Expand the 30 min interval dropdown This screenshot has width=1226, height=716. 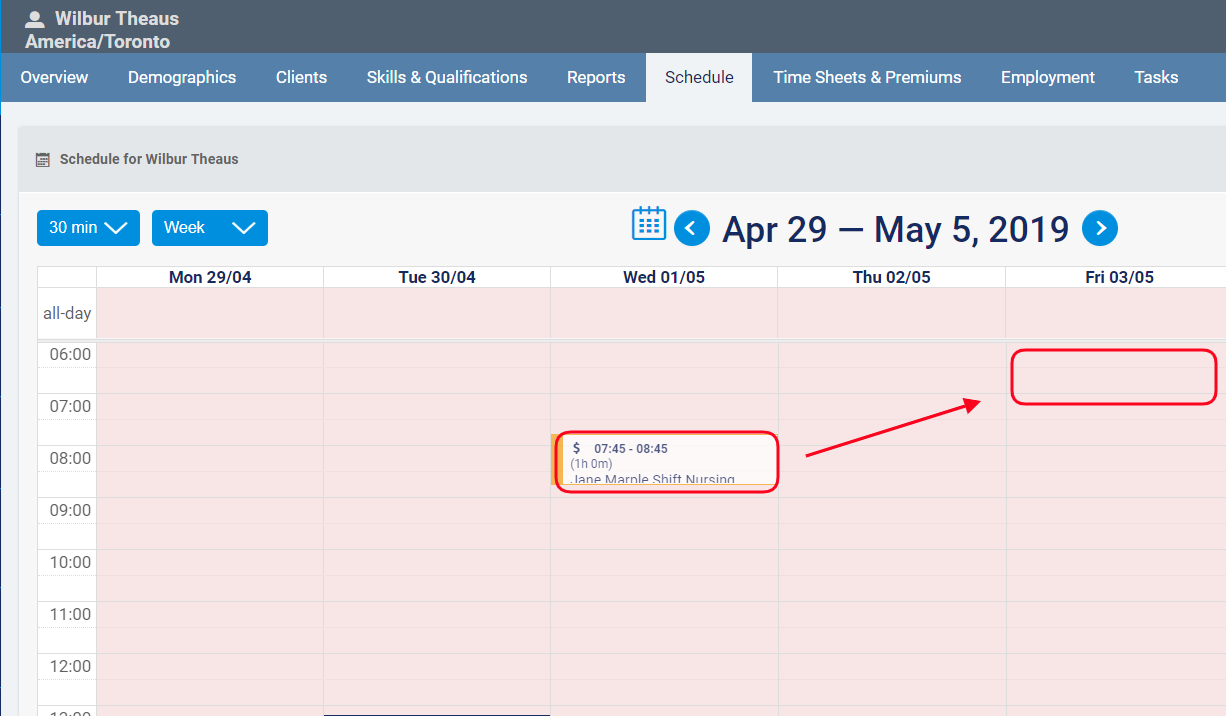click(x=88, y=228)
